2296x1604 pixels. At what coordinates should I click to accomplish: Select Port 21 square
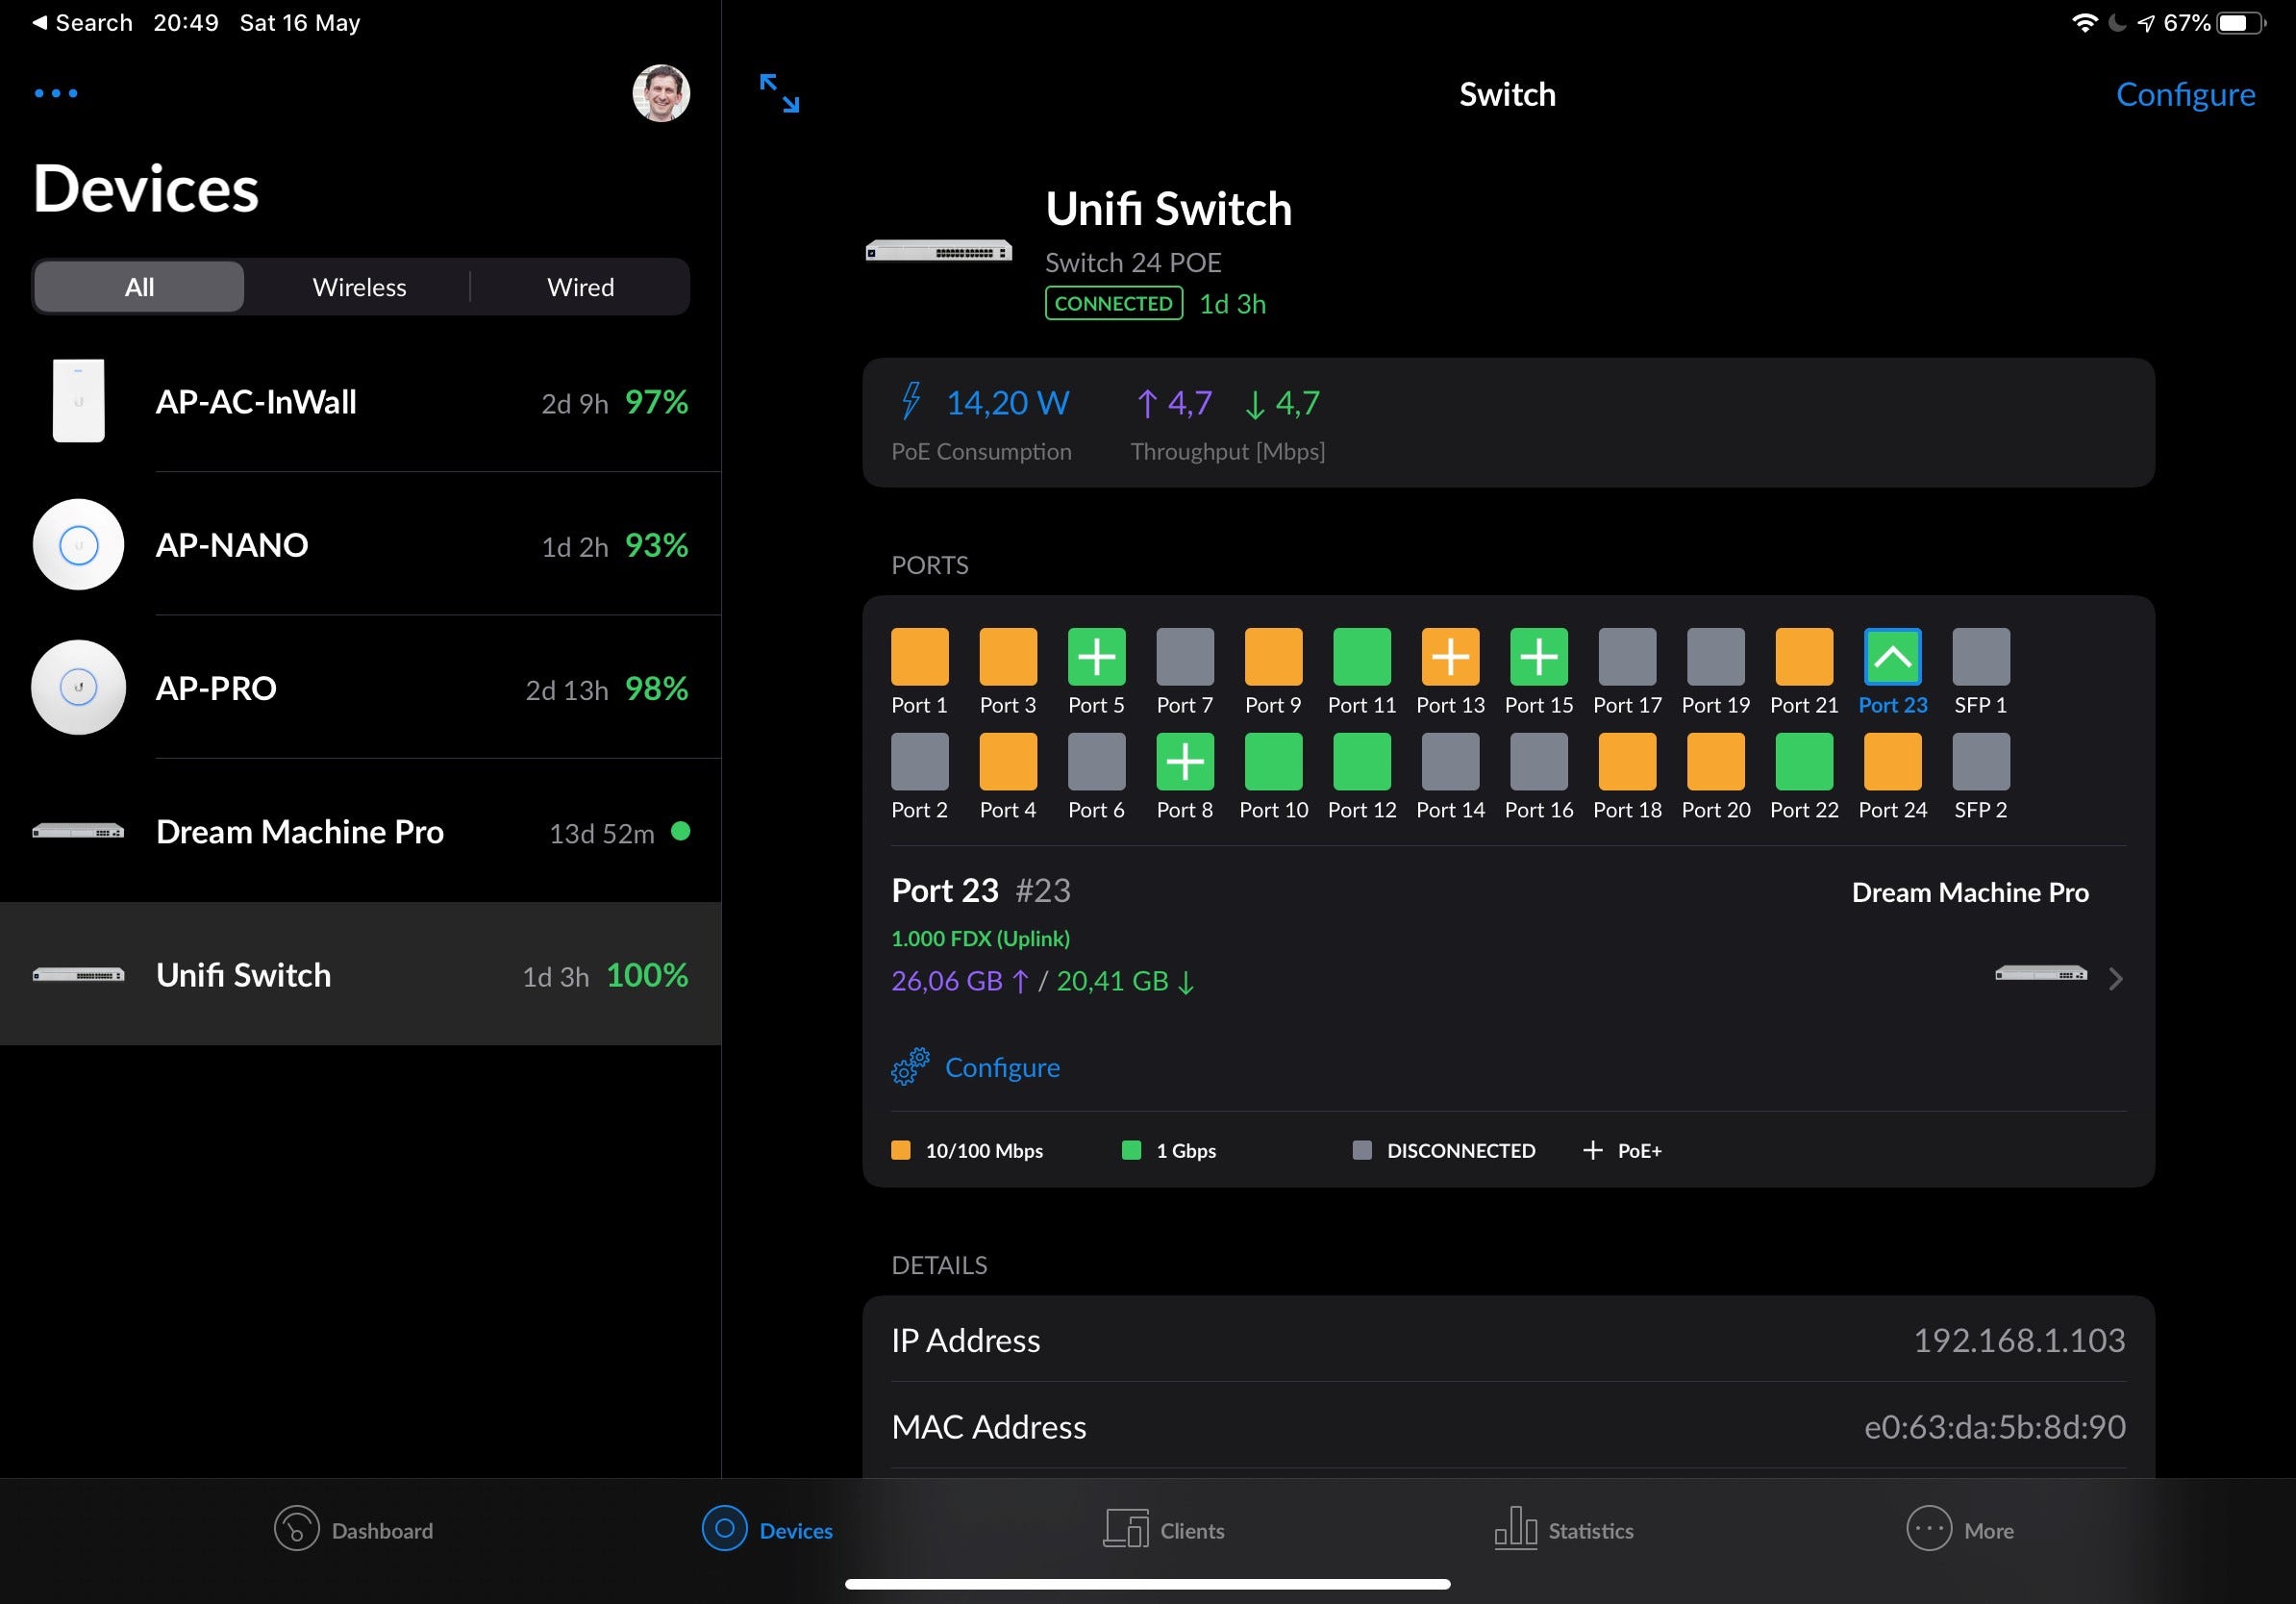(1804, 657)
